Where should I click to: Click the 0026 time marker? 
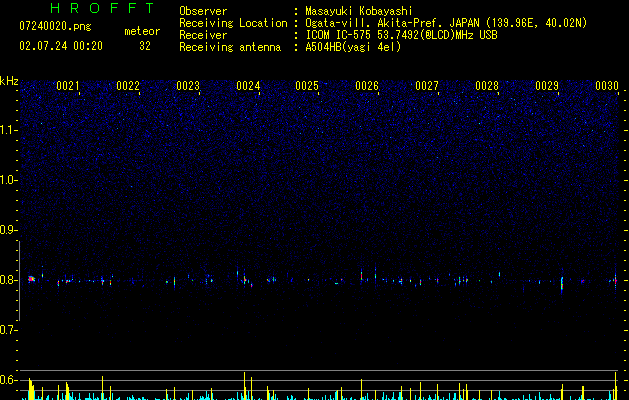[x=367, y=86]
